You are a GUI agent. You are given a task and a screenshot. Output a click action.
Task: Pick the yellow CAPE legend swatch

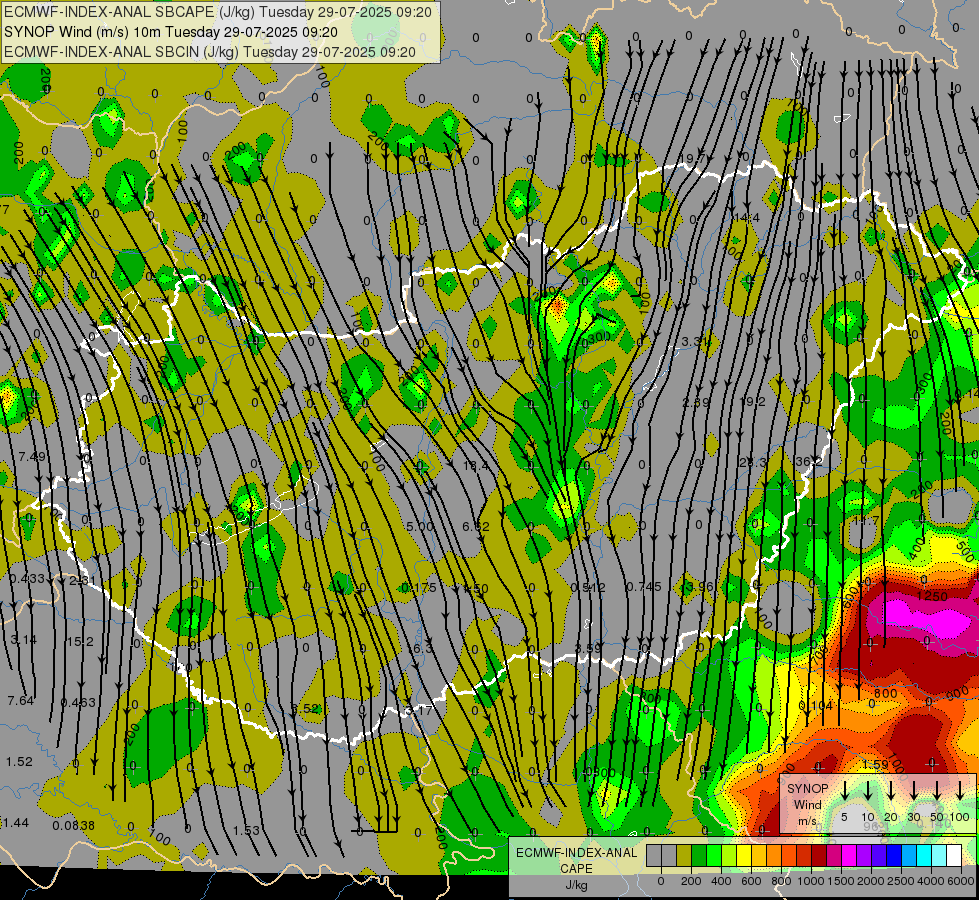coord(744,856)
